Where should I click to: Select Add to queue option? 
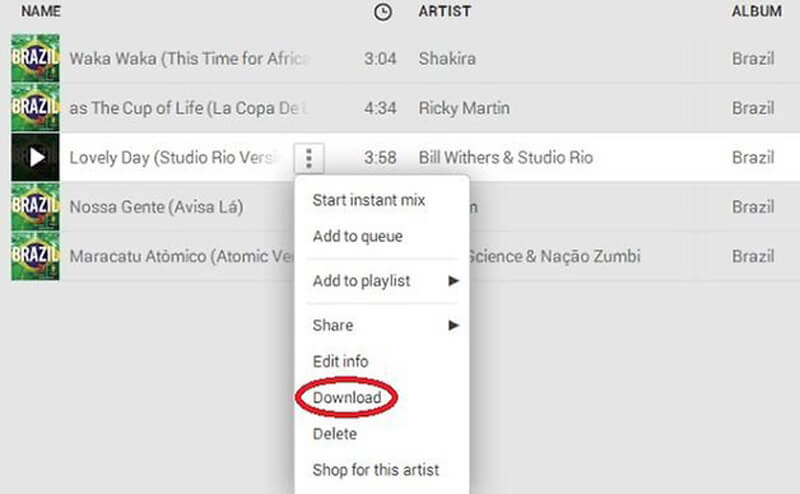[357, 237]
